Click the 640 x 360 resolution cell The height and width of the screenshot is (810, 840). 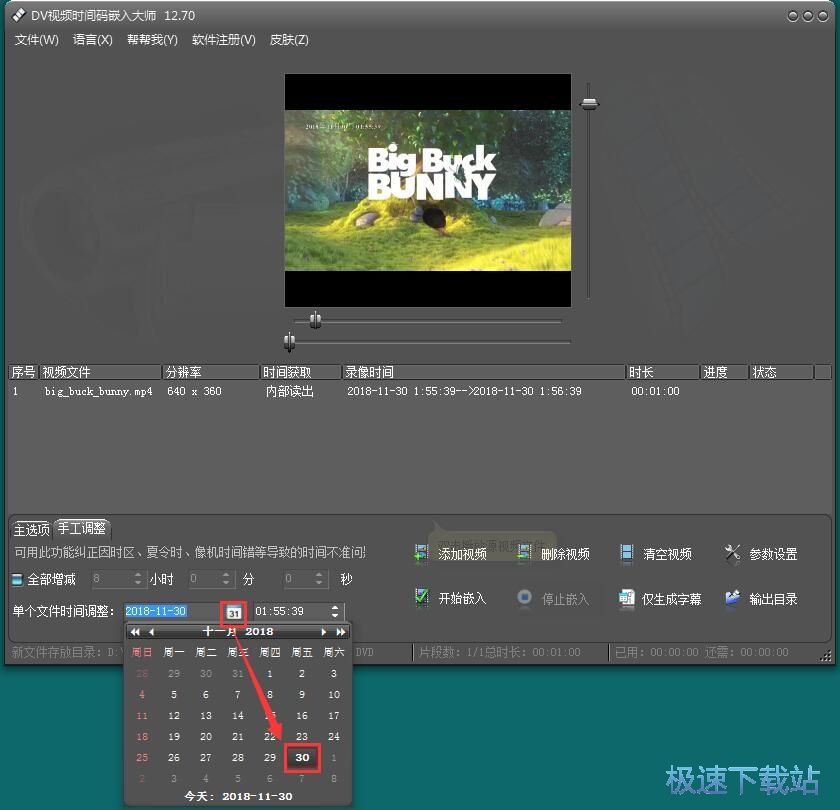(x=194, y=392)
